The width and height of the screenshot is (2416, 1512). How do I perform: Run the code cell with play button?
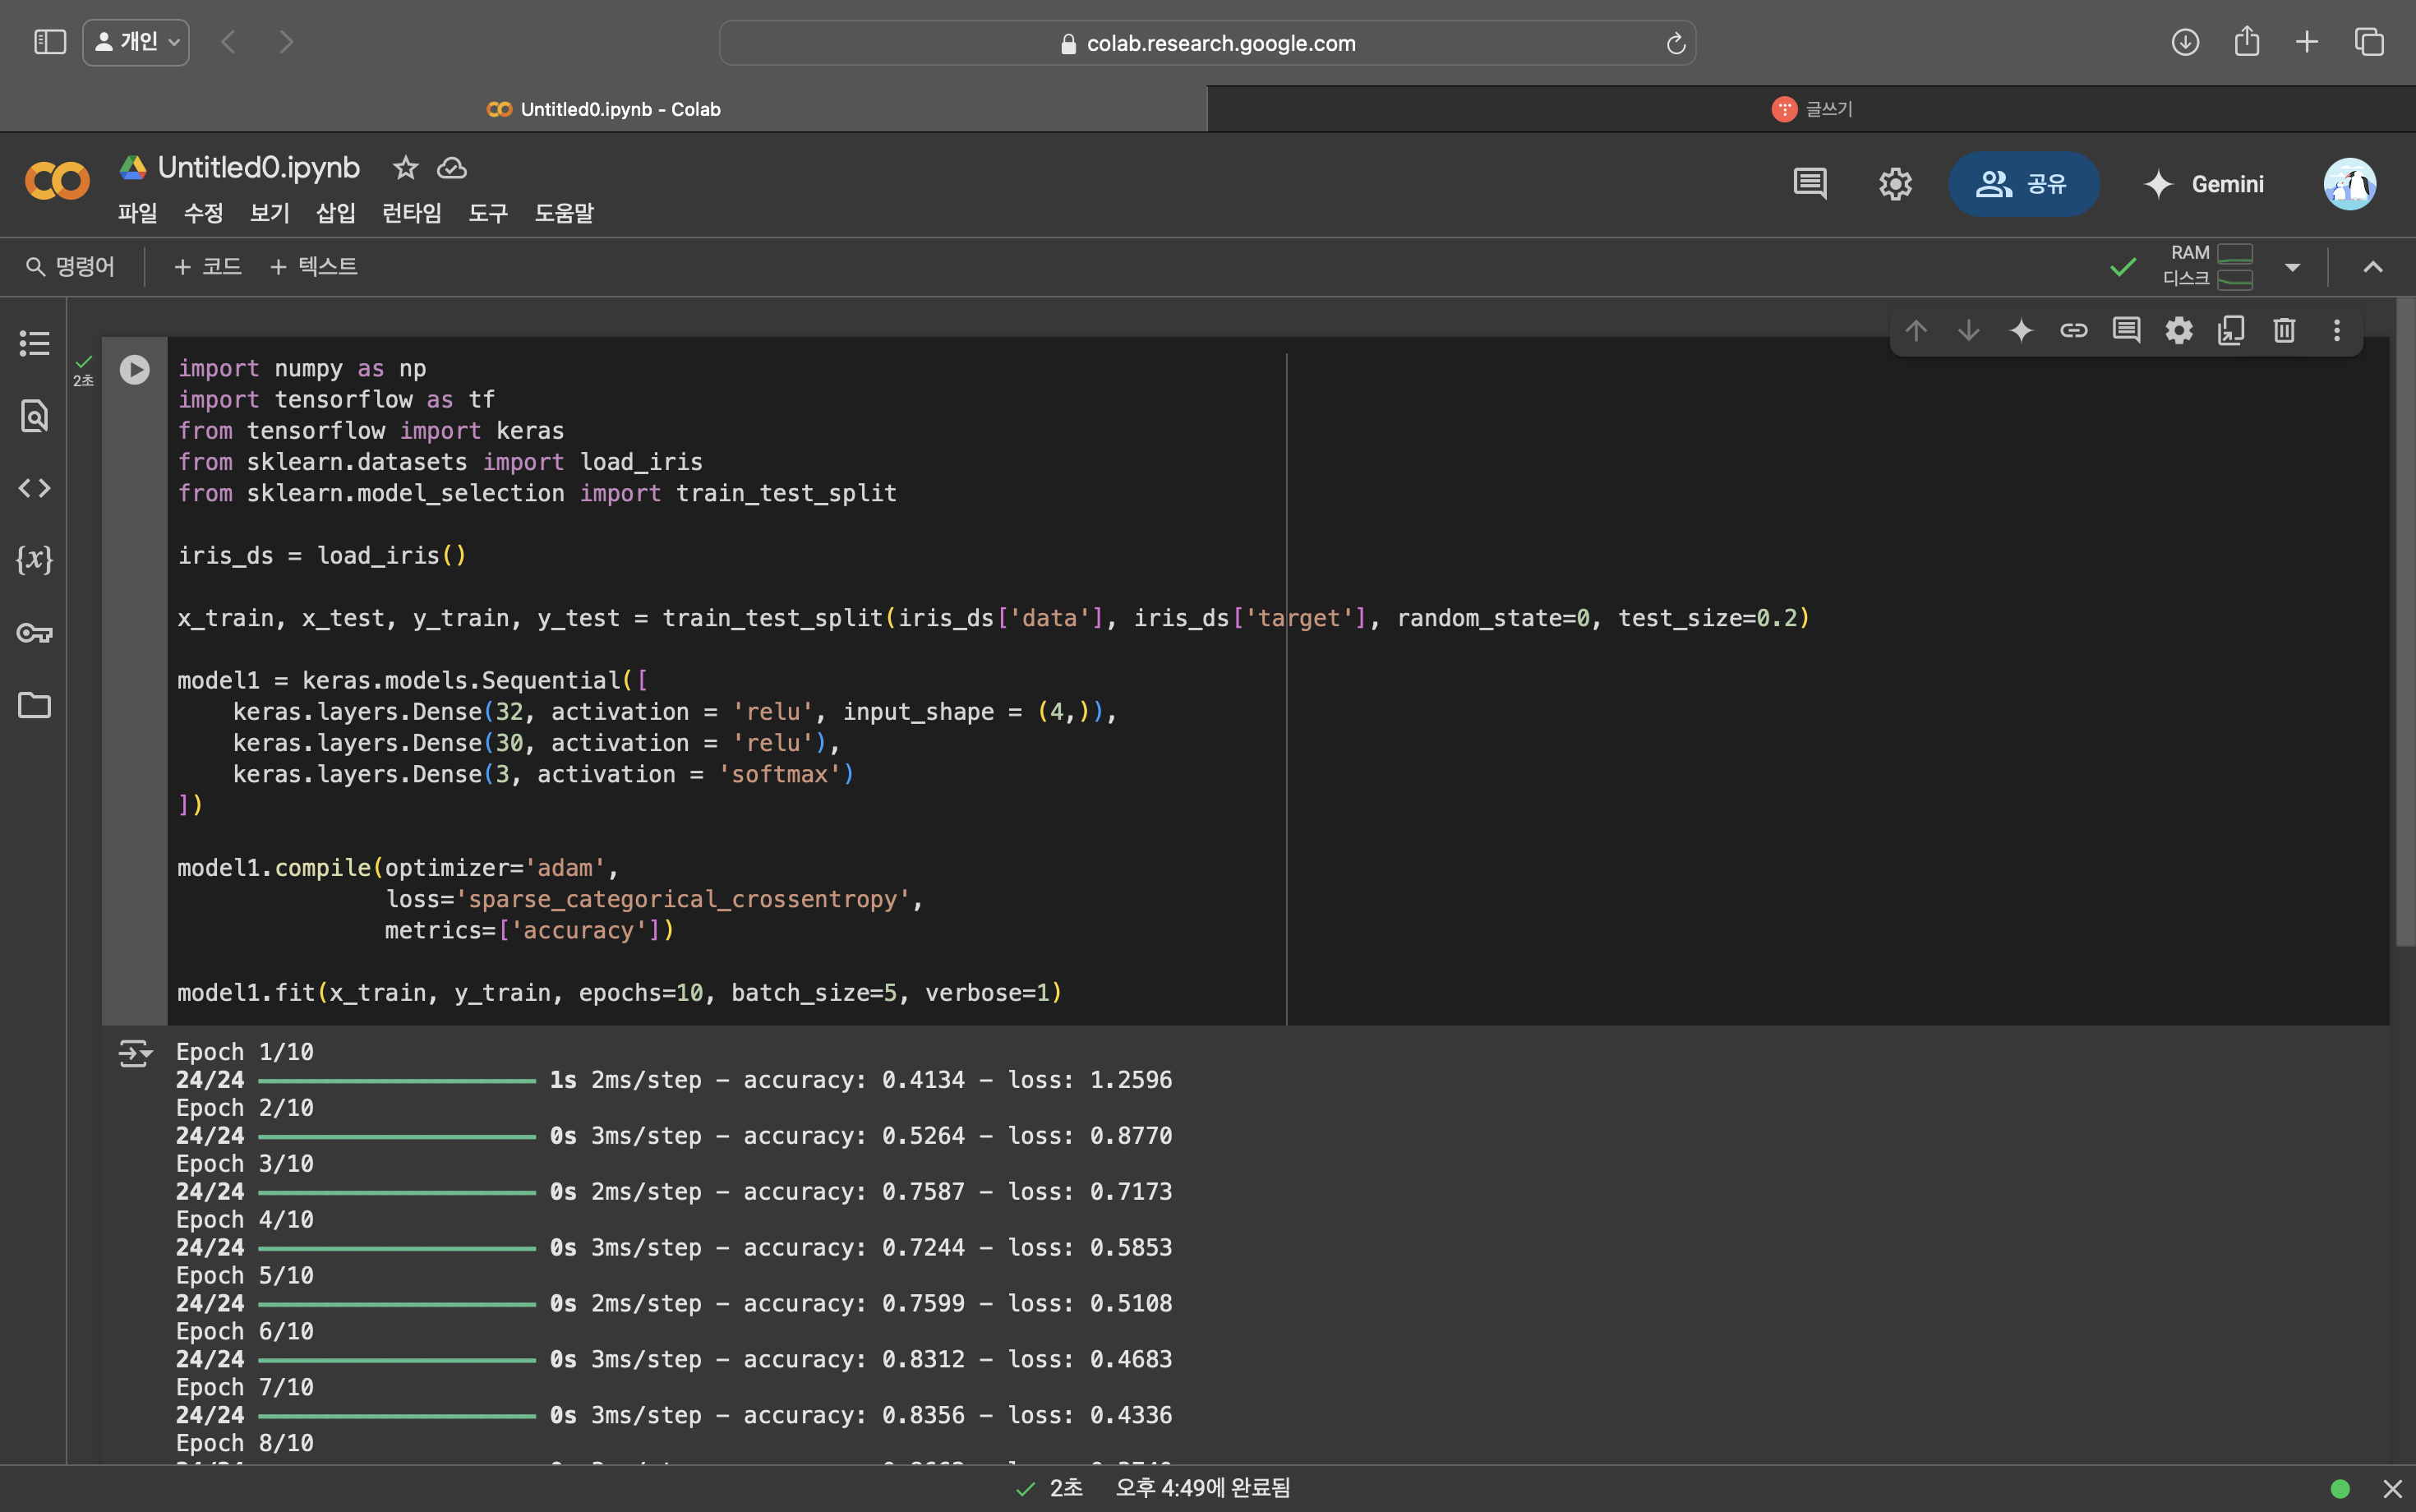[134, 370]
